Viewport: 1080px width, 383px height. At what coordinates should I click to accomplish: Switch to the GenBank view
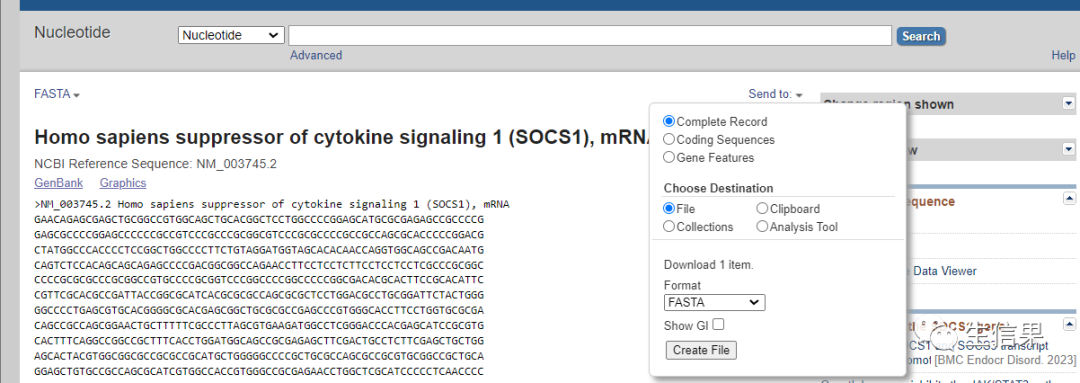(59, 183)
